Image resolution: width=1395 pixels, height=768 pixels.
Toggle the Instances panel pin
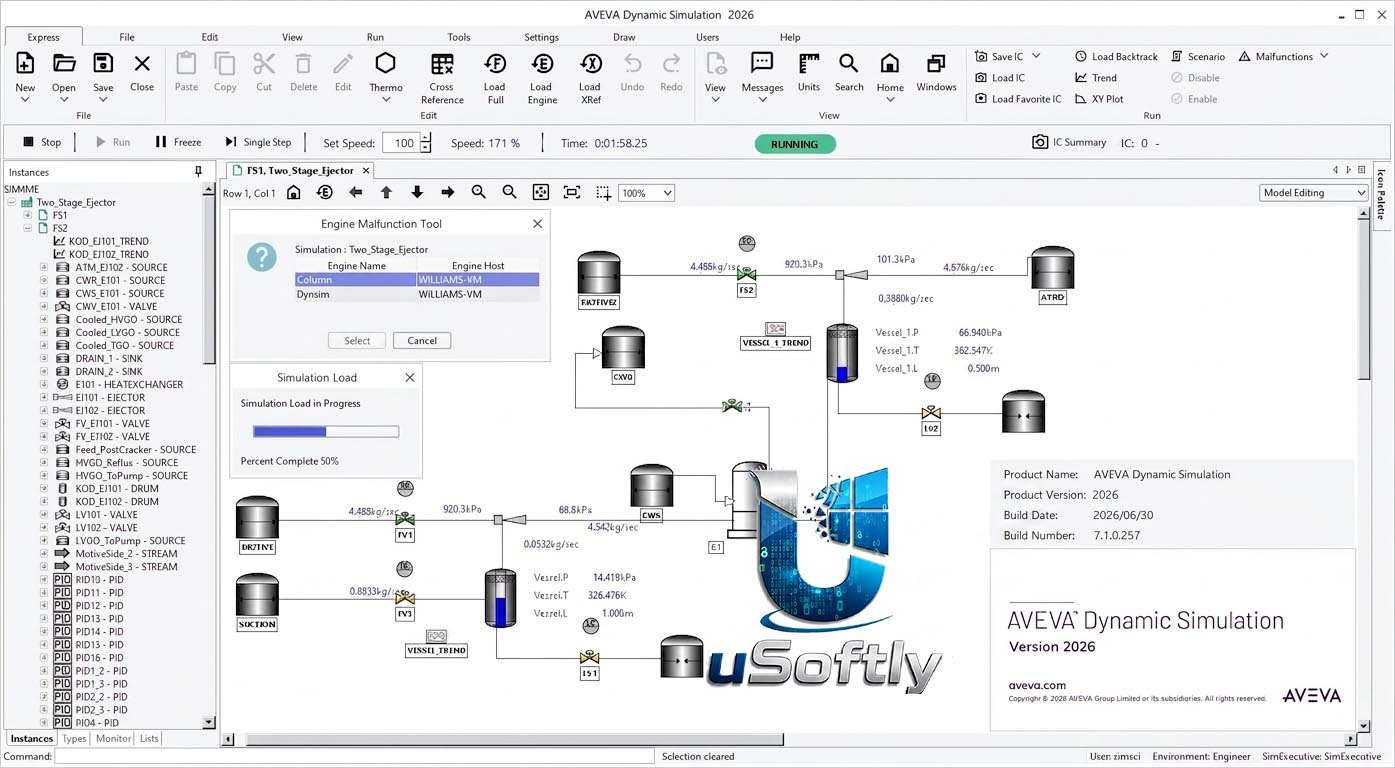198,172
